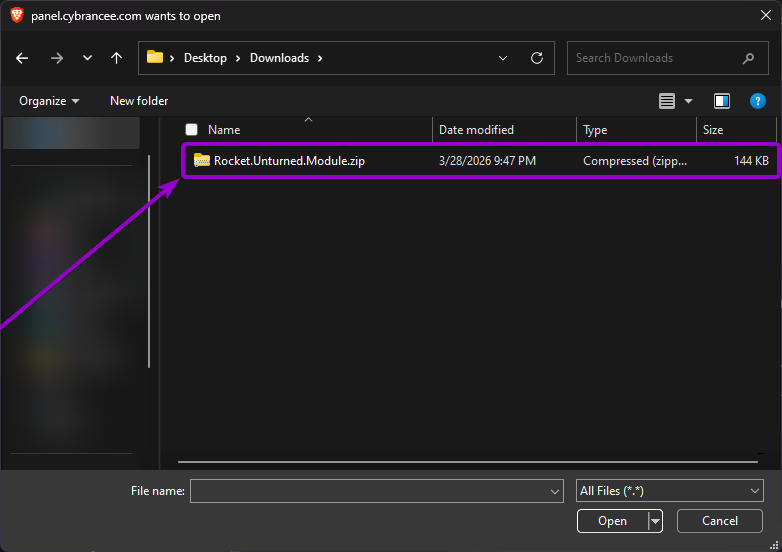Click the Search Downloads field
Image resolution: width=782 pixels, height=552 pixels.
click(x=667, y=58)
